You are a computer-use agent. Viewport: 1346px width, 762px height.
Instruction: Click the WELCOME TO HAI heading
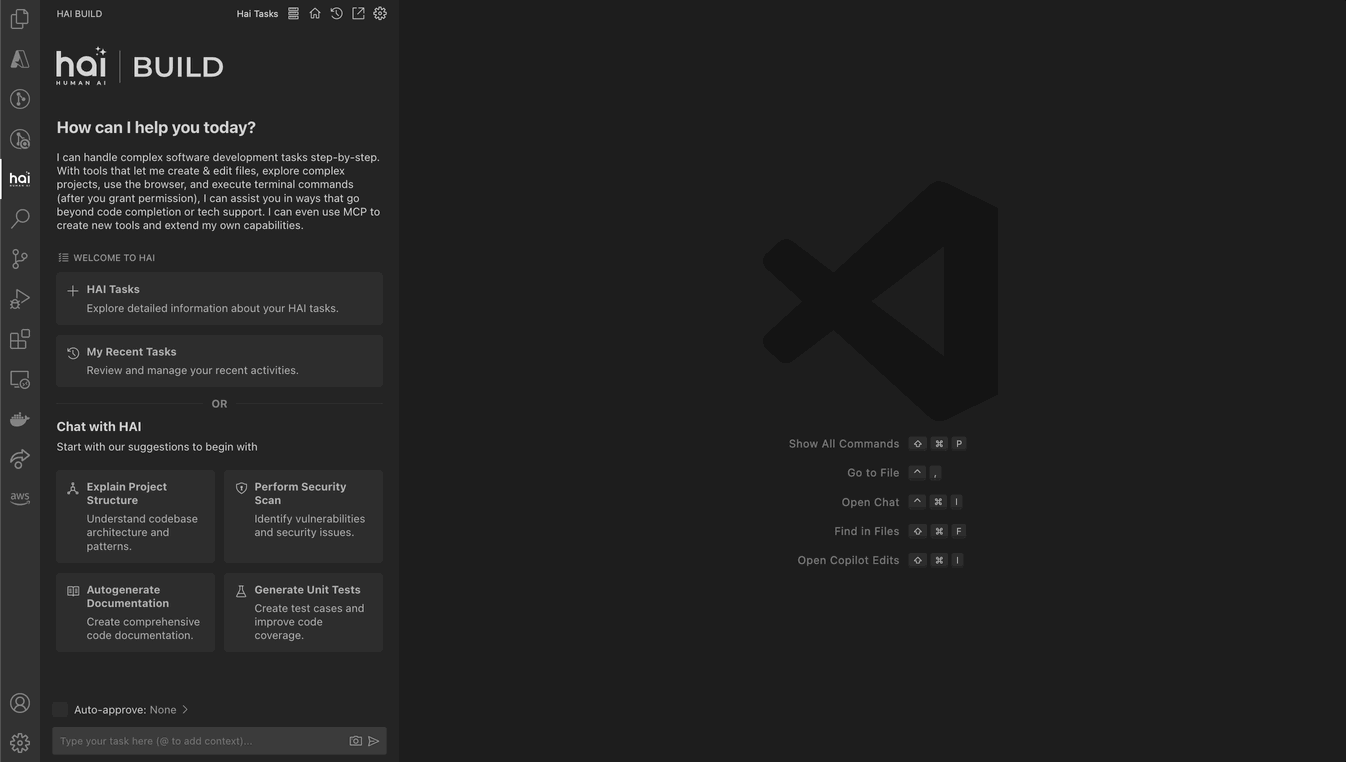pos(114,258)
